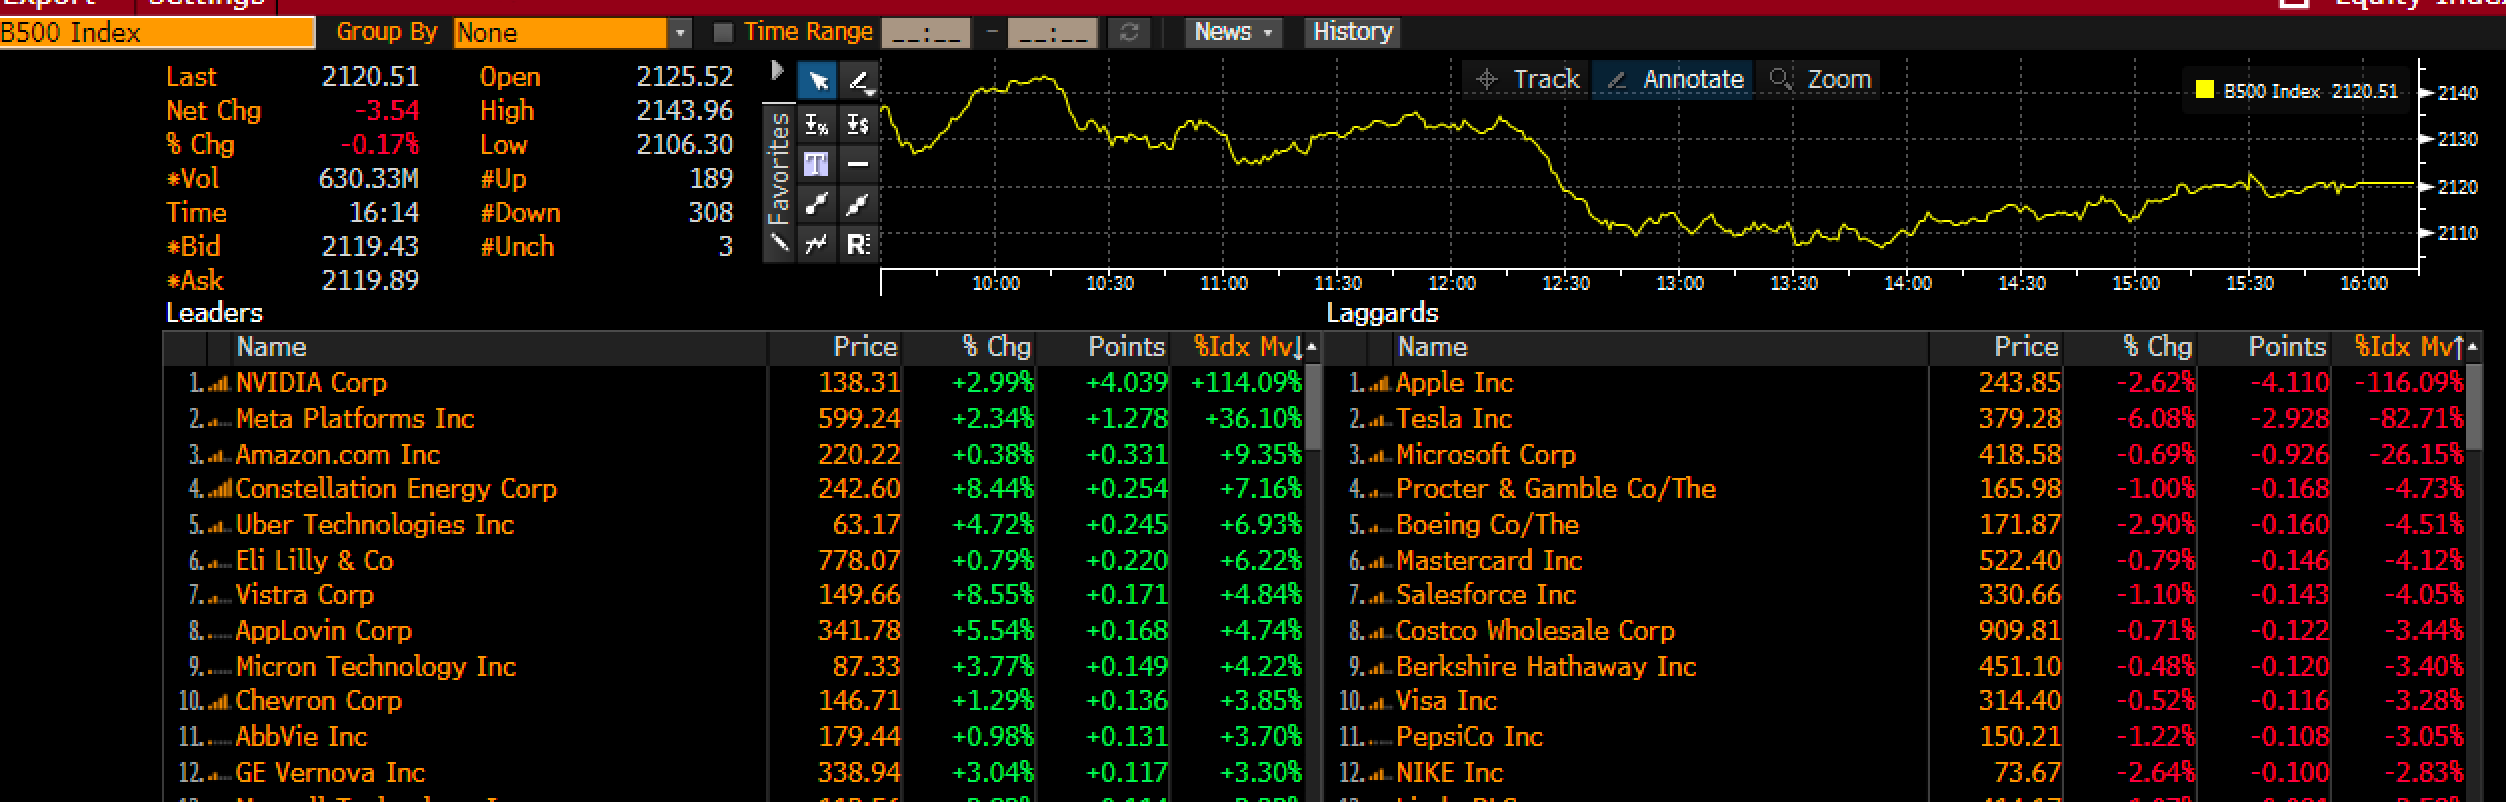
Task: Select the two-point trend line tool
Action: [816, 205]
